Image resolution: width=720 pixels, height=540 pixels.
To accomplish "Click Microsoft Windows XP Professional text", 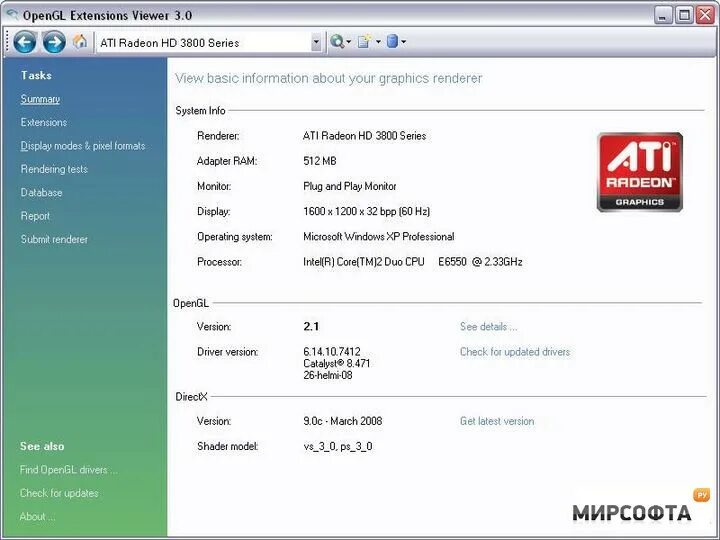I will pyautogui.click(x=379, y=237).
